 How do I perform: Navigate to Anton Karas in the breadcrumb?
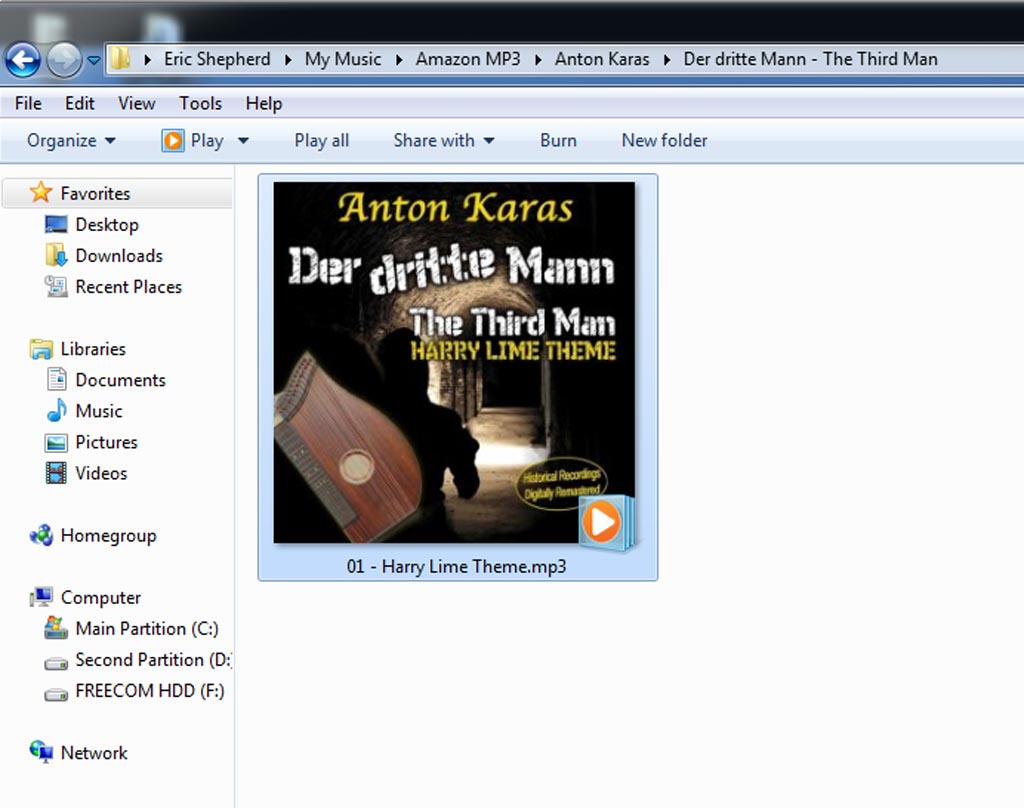(602, 59)
